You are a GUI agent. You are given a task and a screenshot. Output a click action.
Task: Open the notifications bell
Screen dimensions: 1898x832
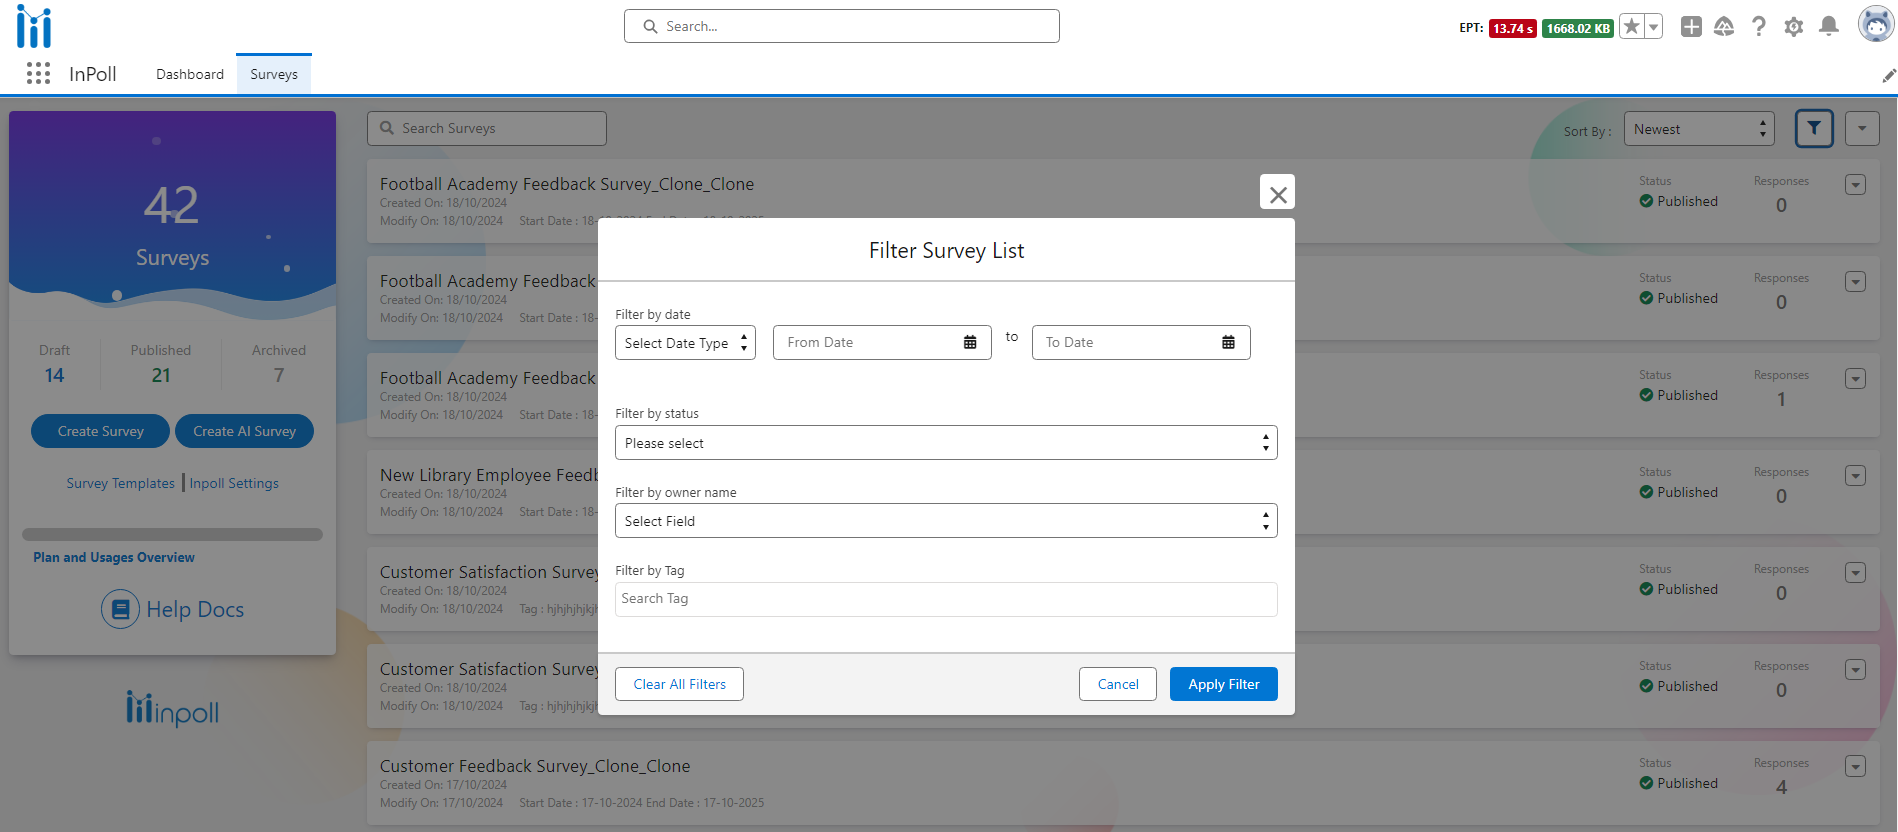click(1829, 27)
